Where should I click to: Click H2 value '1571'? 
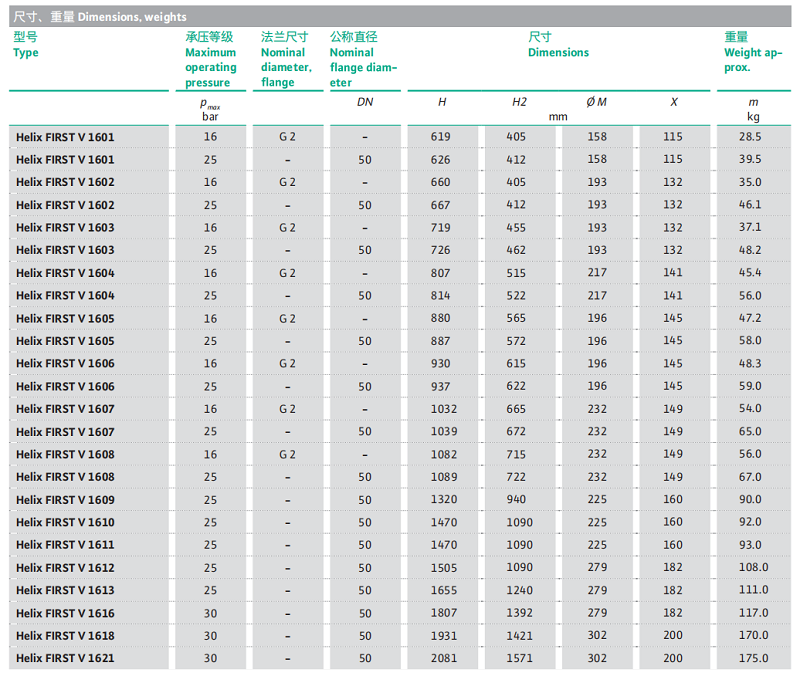(519, 658)
